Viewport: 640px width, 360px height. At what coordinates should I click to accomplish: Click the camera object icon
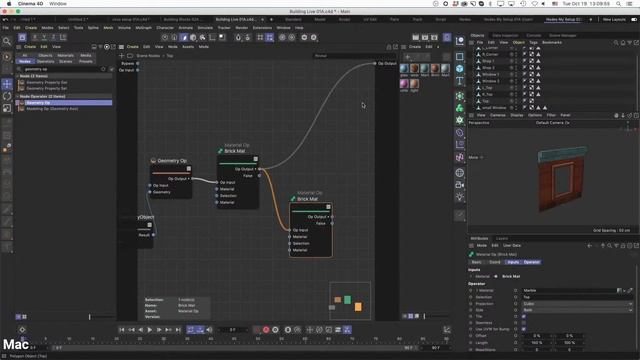point(460,185)
